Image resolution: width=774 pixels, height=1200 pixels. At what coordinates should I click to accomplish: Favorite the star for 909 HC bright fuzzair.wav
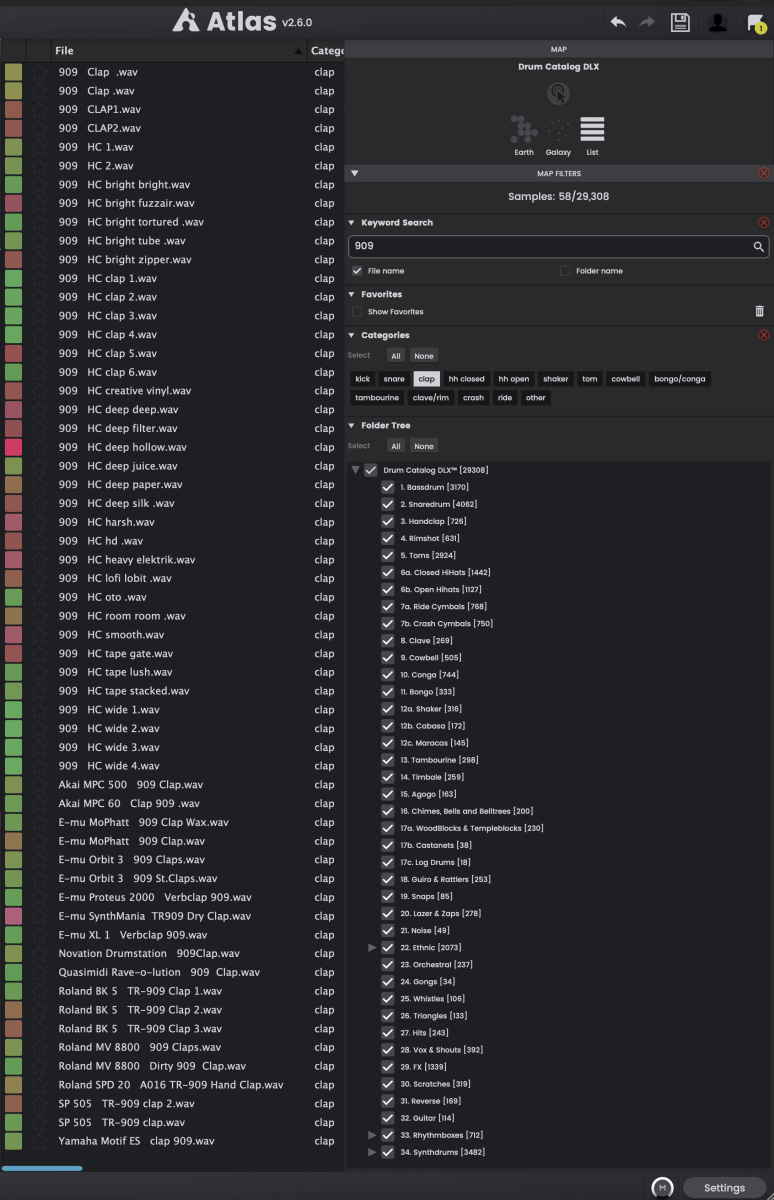point(38,203)
